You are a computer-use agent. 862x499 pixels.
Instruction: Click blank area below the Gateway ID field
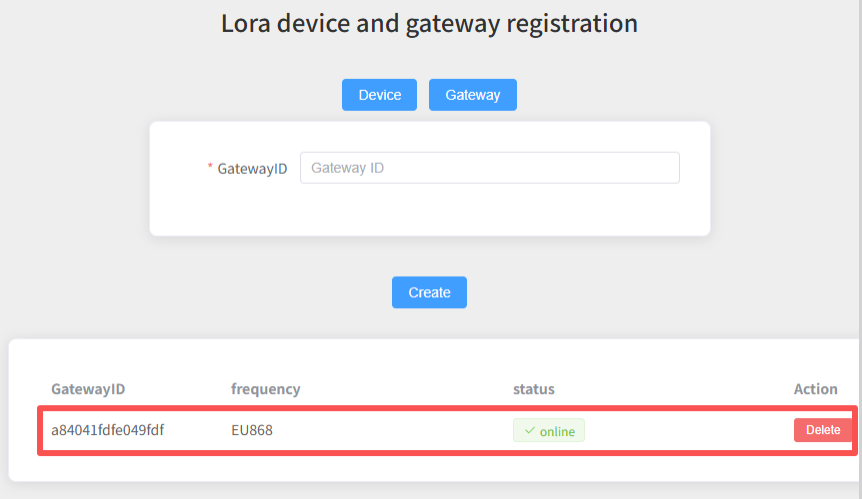click(429, 210)
